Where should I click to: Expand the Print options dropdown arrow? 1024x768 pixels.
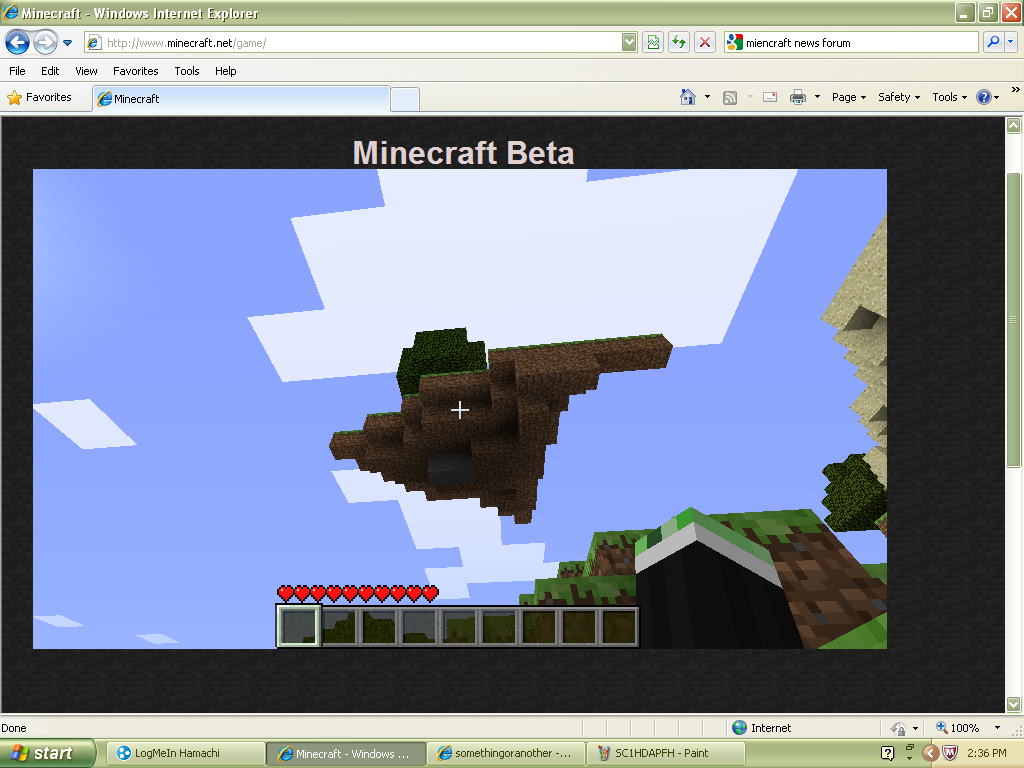(x=817, y=97)
